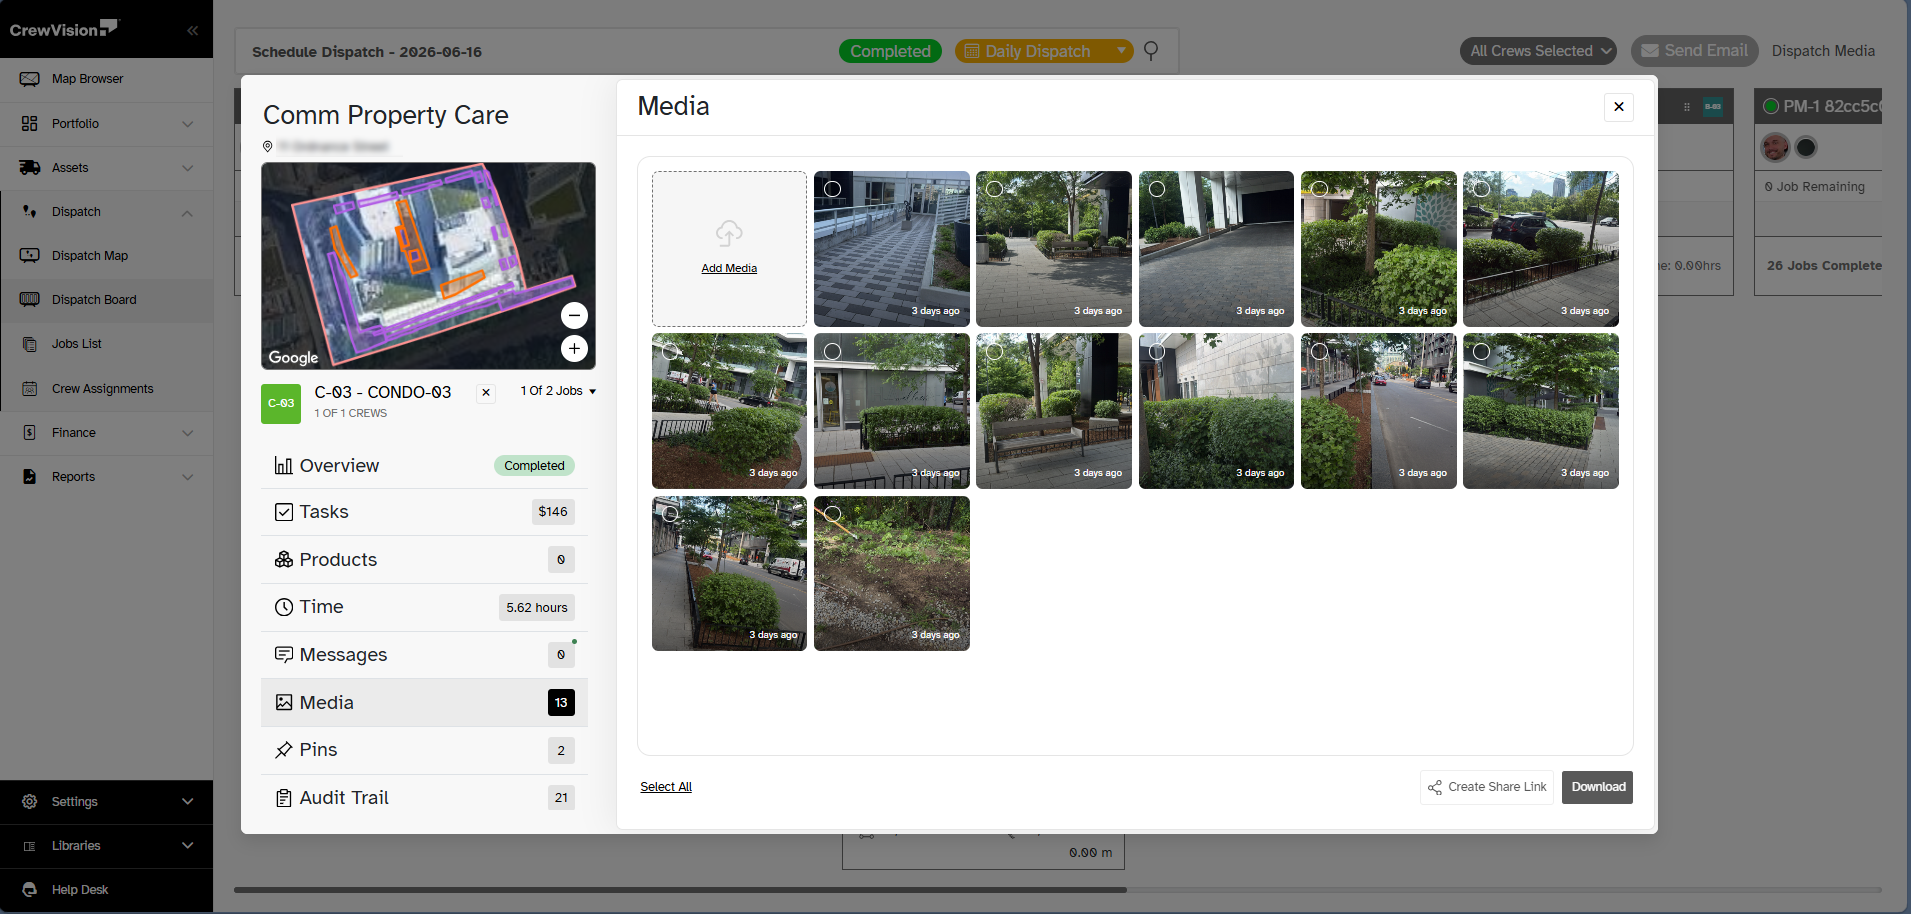Click the Messages chat icon

[x=284, y=655]
